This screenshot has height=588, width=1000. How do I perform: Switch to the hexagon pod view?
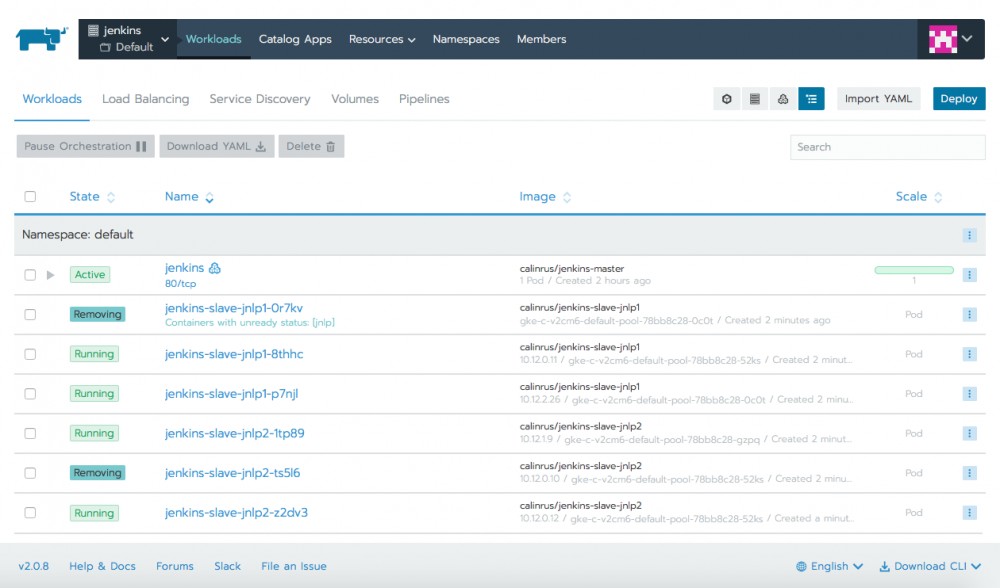(x=727, y=98)
